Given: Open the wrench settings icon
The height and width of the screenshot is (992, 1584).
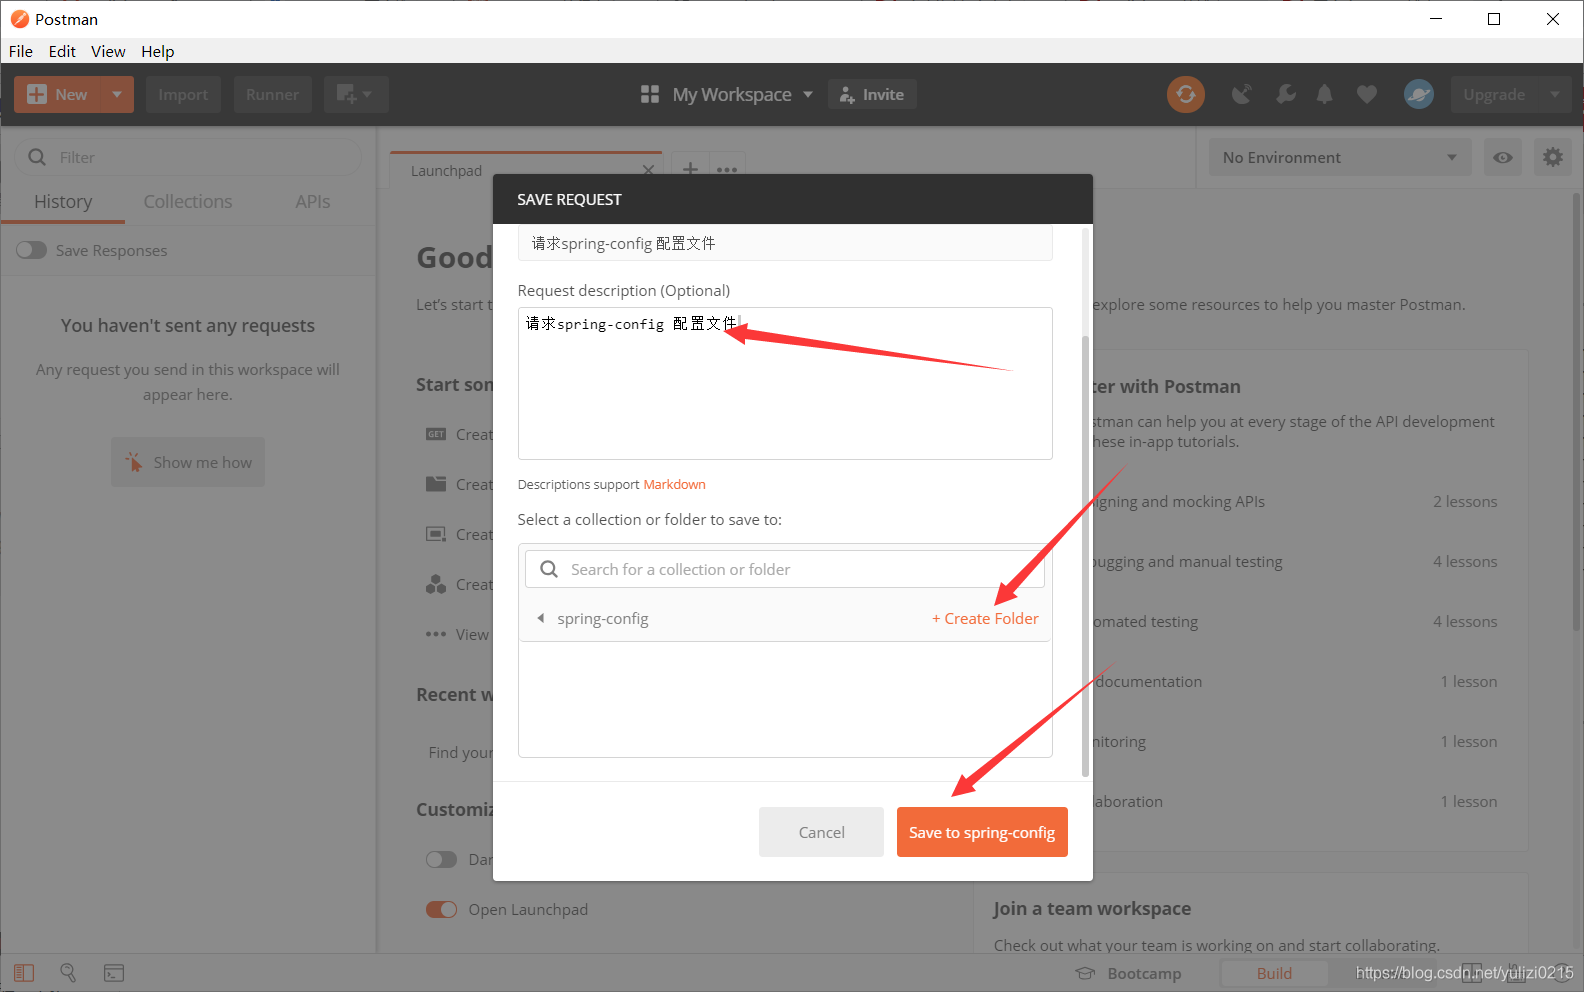Looking at the screenshot, I should 1285,94.
